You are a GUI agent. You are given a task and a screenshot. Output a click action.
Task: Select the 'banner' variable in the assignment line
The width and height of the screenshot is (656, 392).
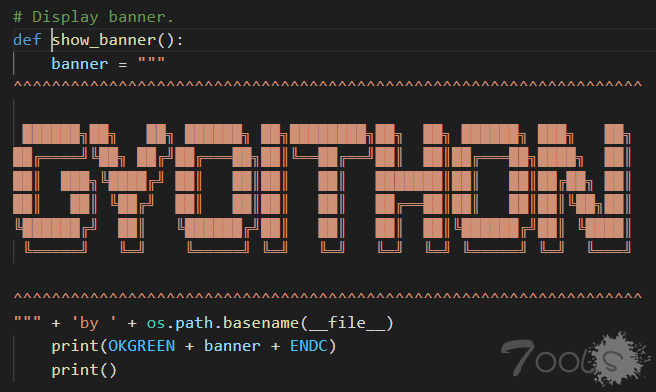point(80,64)
